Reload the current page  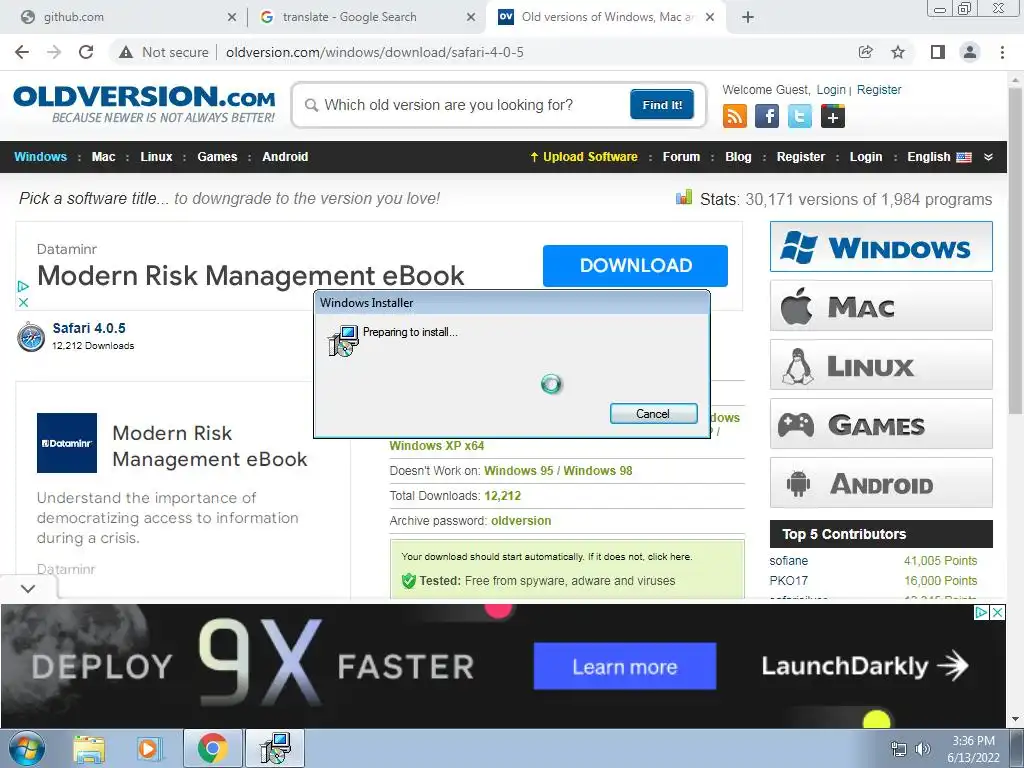coord(86,52)
